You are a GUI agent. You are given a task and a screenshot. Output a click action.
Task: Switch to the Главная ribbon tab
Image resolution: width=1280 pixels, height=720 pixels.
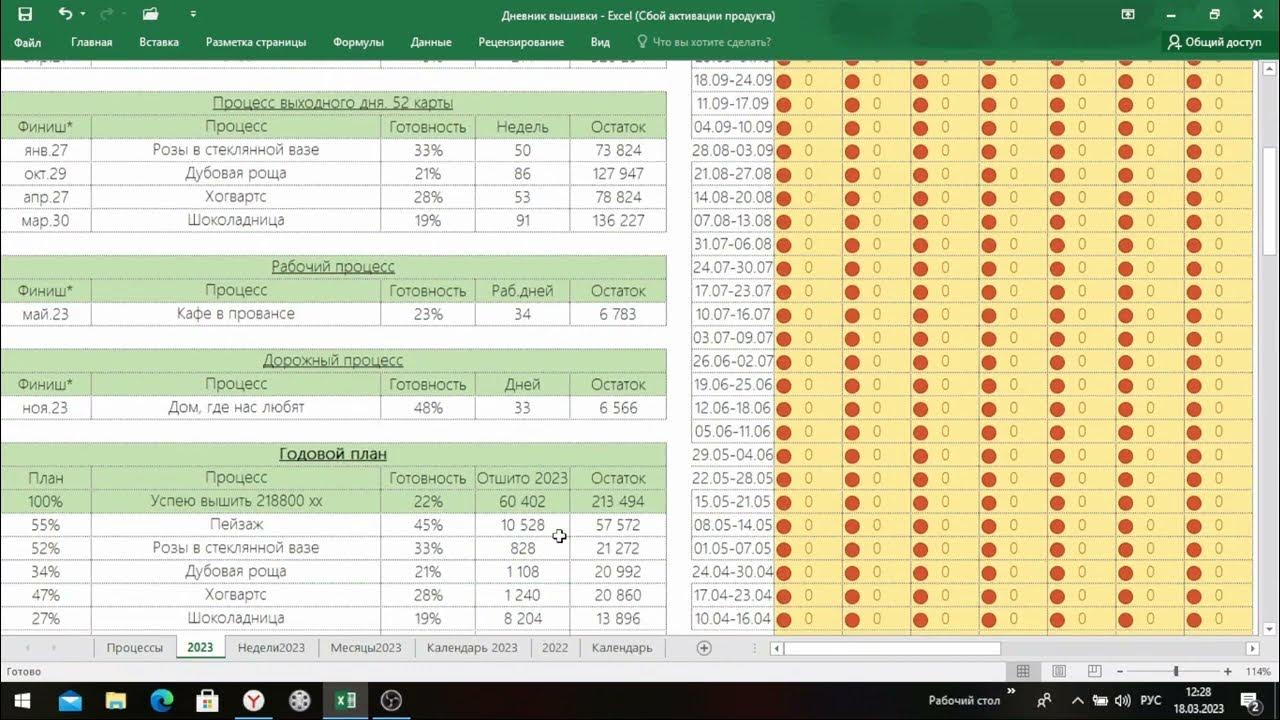92,43
